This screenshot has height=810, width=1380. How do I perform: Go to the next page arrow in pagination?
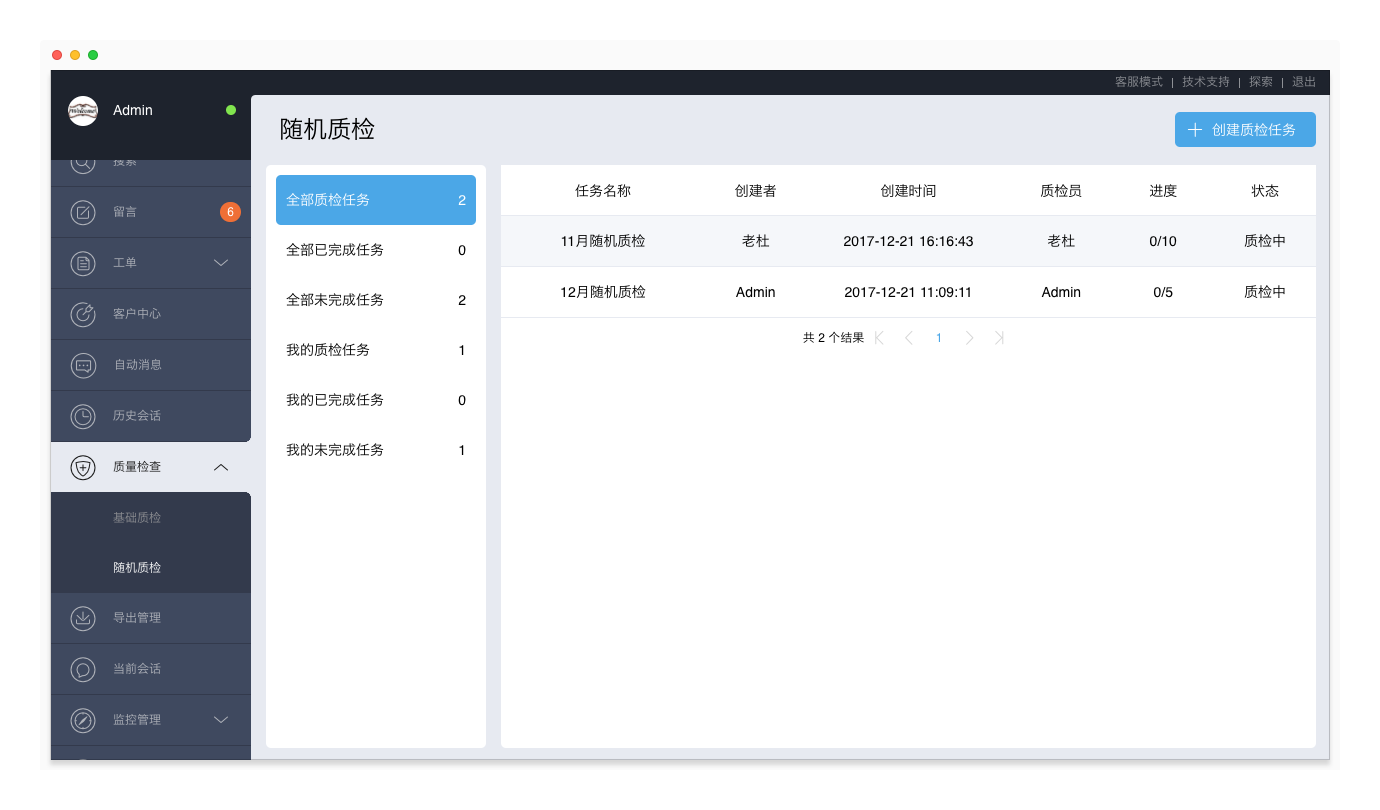pyautogui.click(x=969, y=338)
